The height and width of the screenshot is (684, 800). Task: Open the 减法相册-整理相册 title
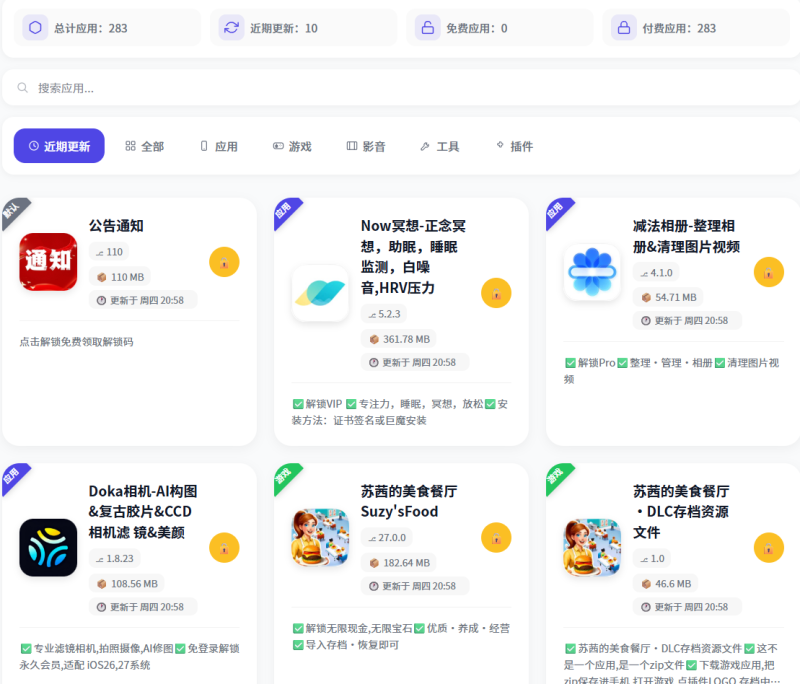[686, 236]
